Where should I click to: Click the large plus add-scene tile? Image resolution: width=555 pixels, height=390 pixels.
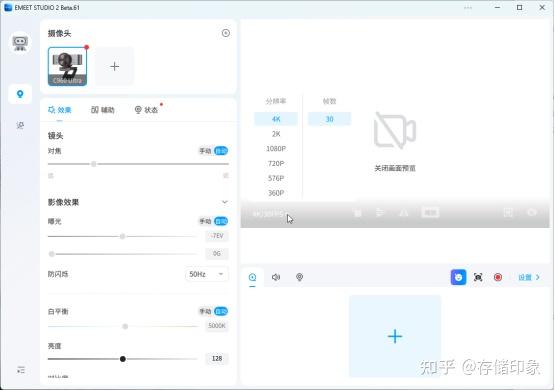395,336
